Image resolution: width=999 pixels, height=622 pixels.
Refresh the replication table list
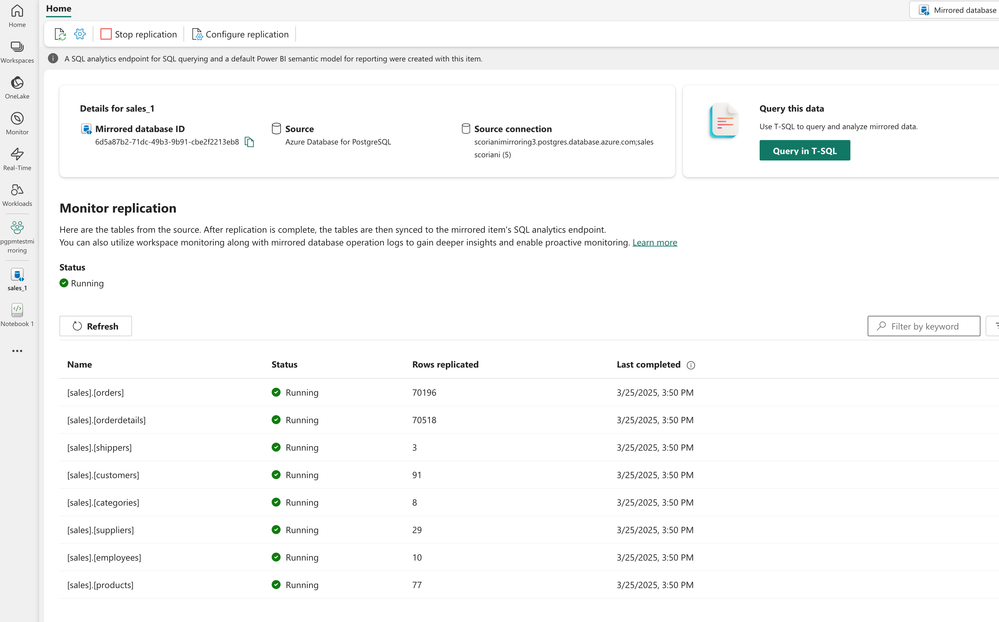click(x=96, y=326)
